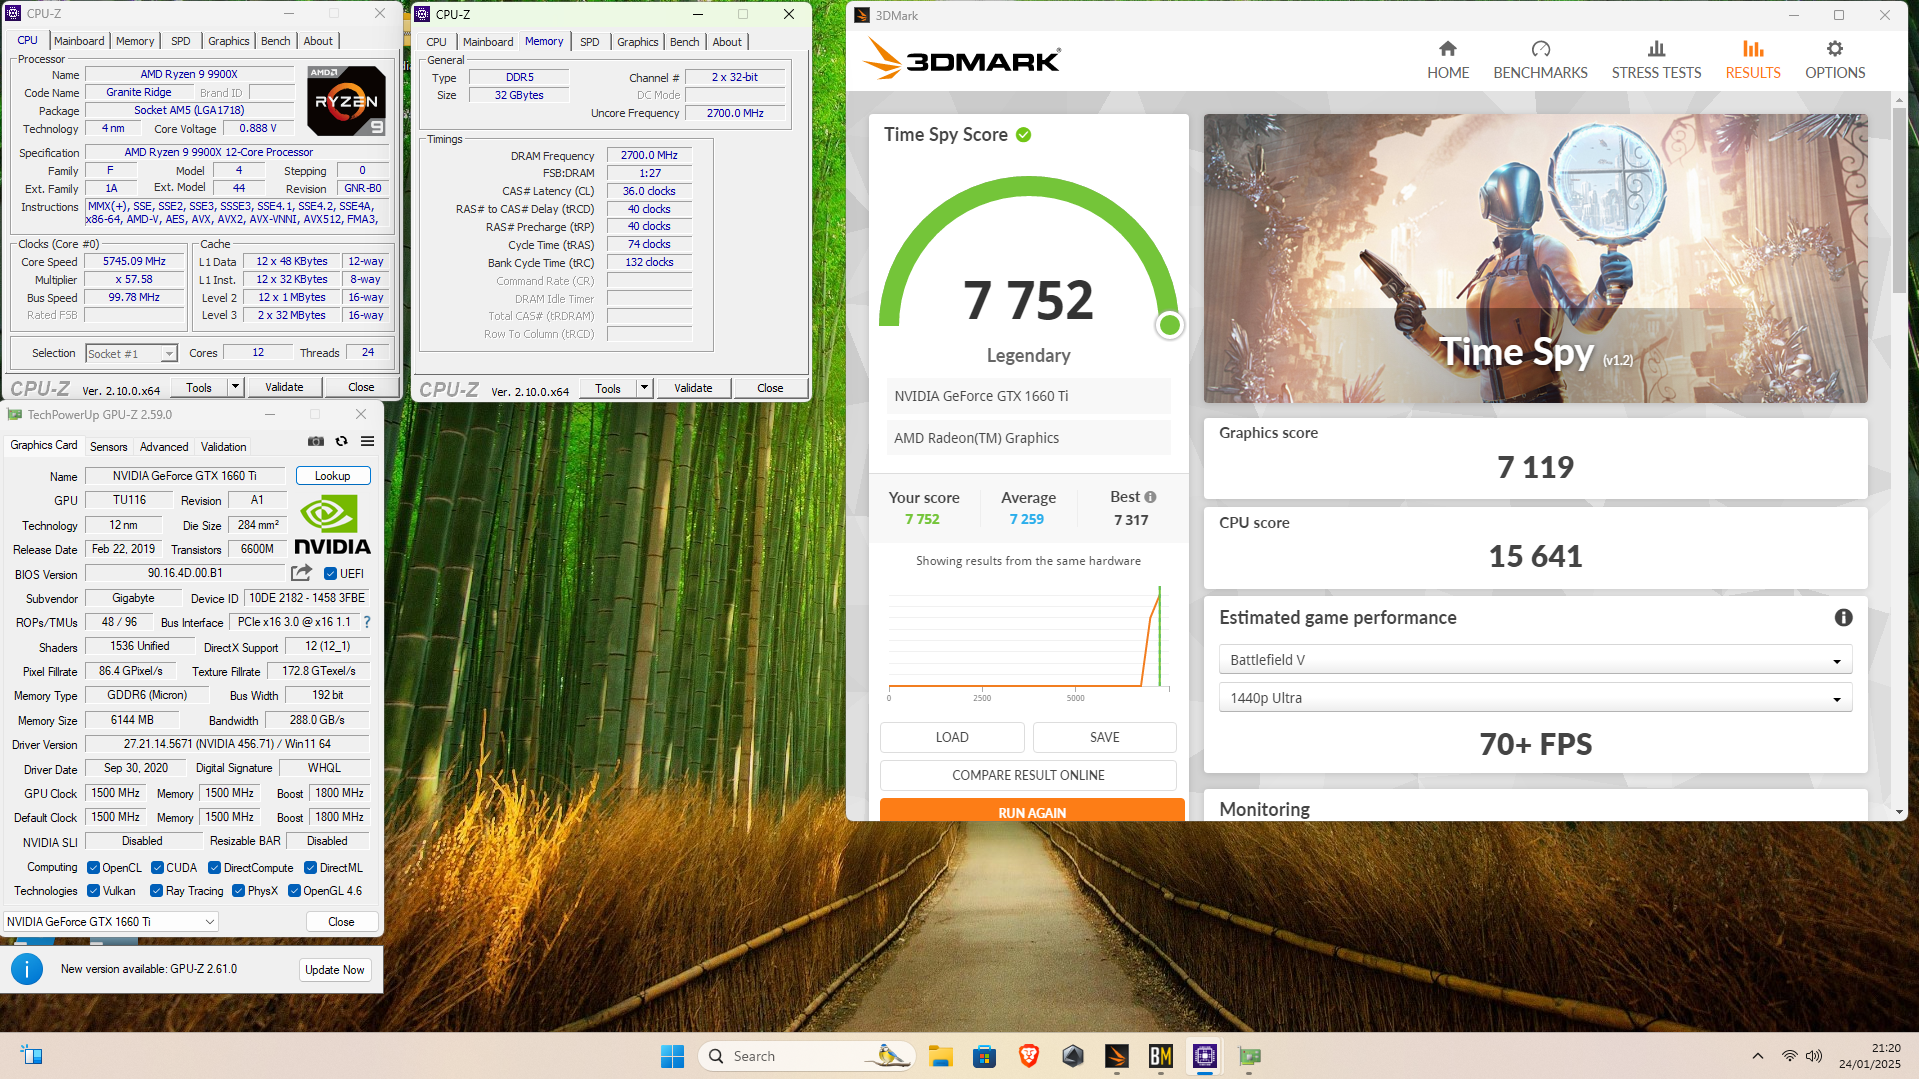
Task: Click the green marker on the score gauge
Action: [x=1169, y=325]
